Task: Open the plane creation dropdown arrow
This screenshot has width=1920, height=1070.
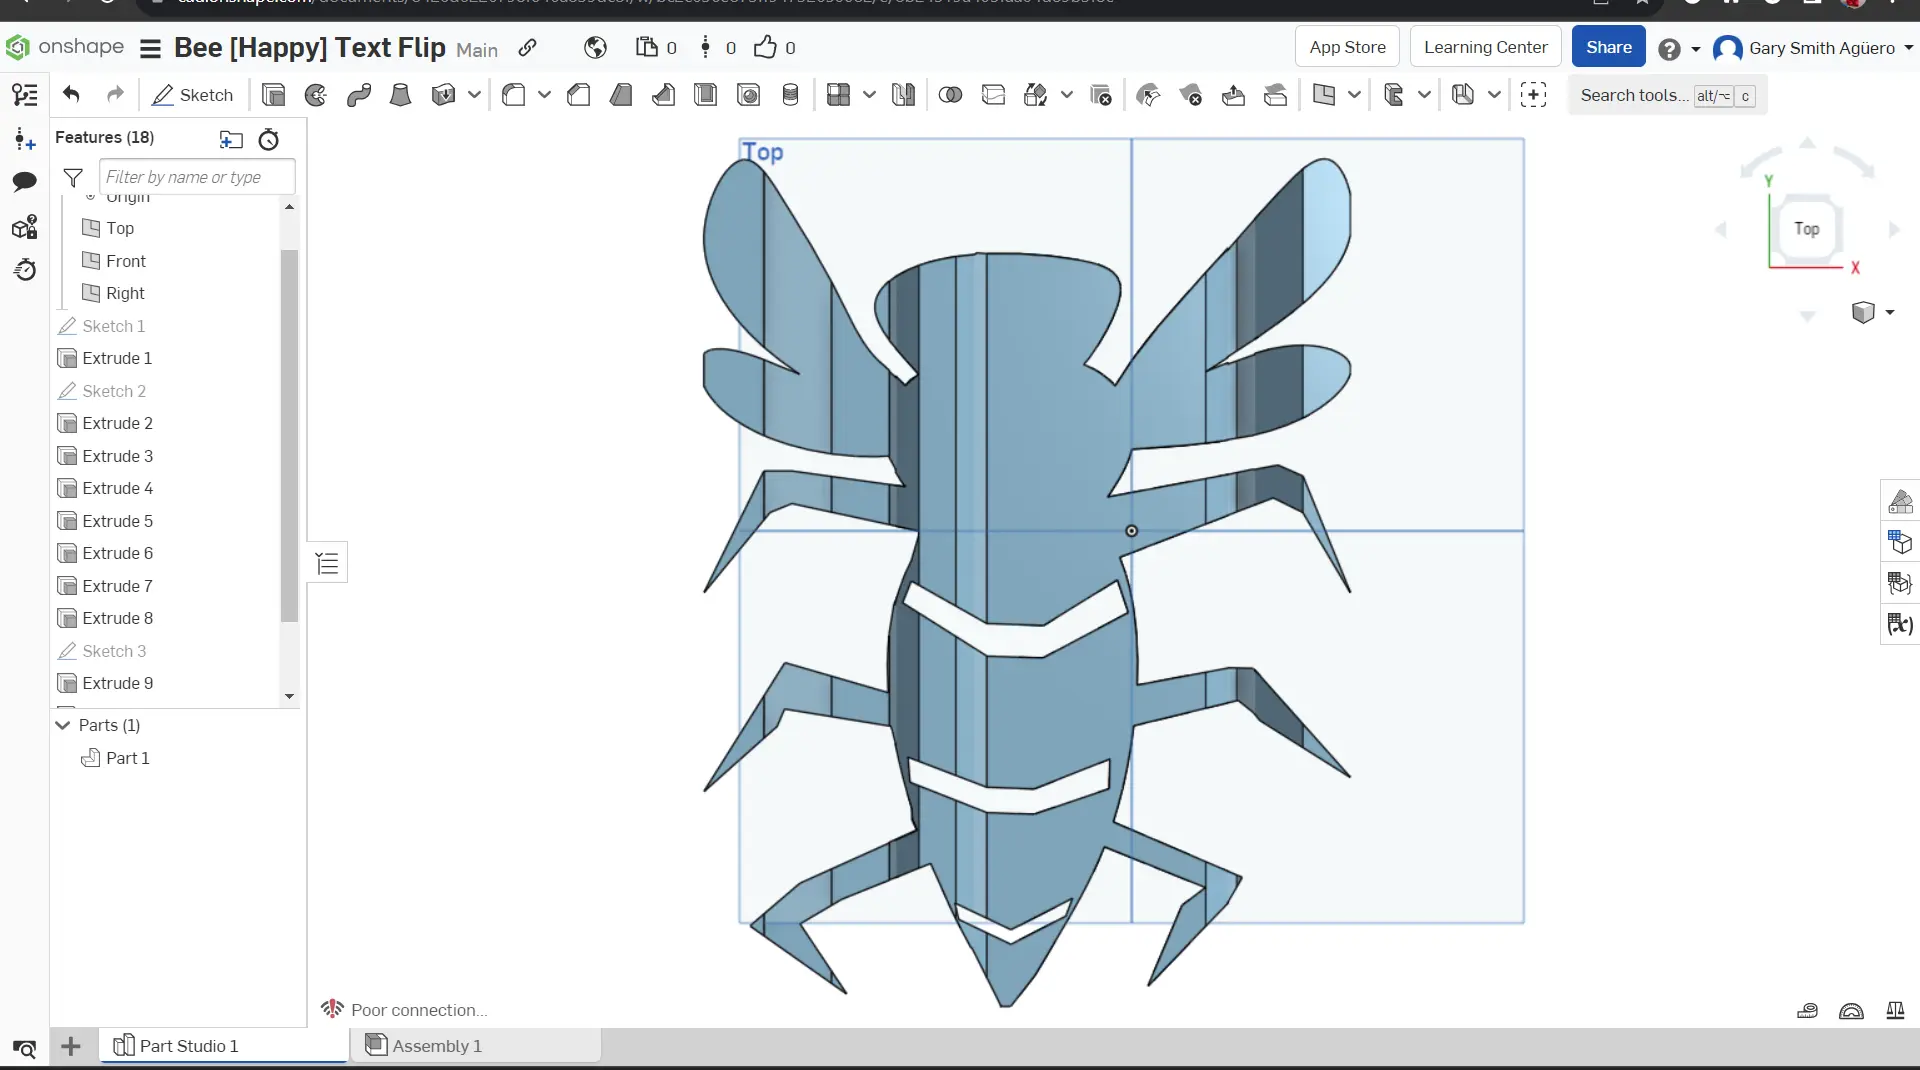Action: click(x=1356, y=95)
